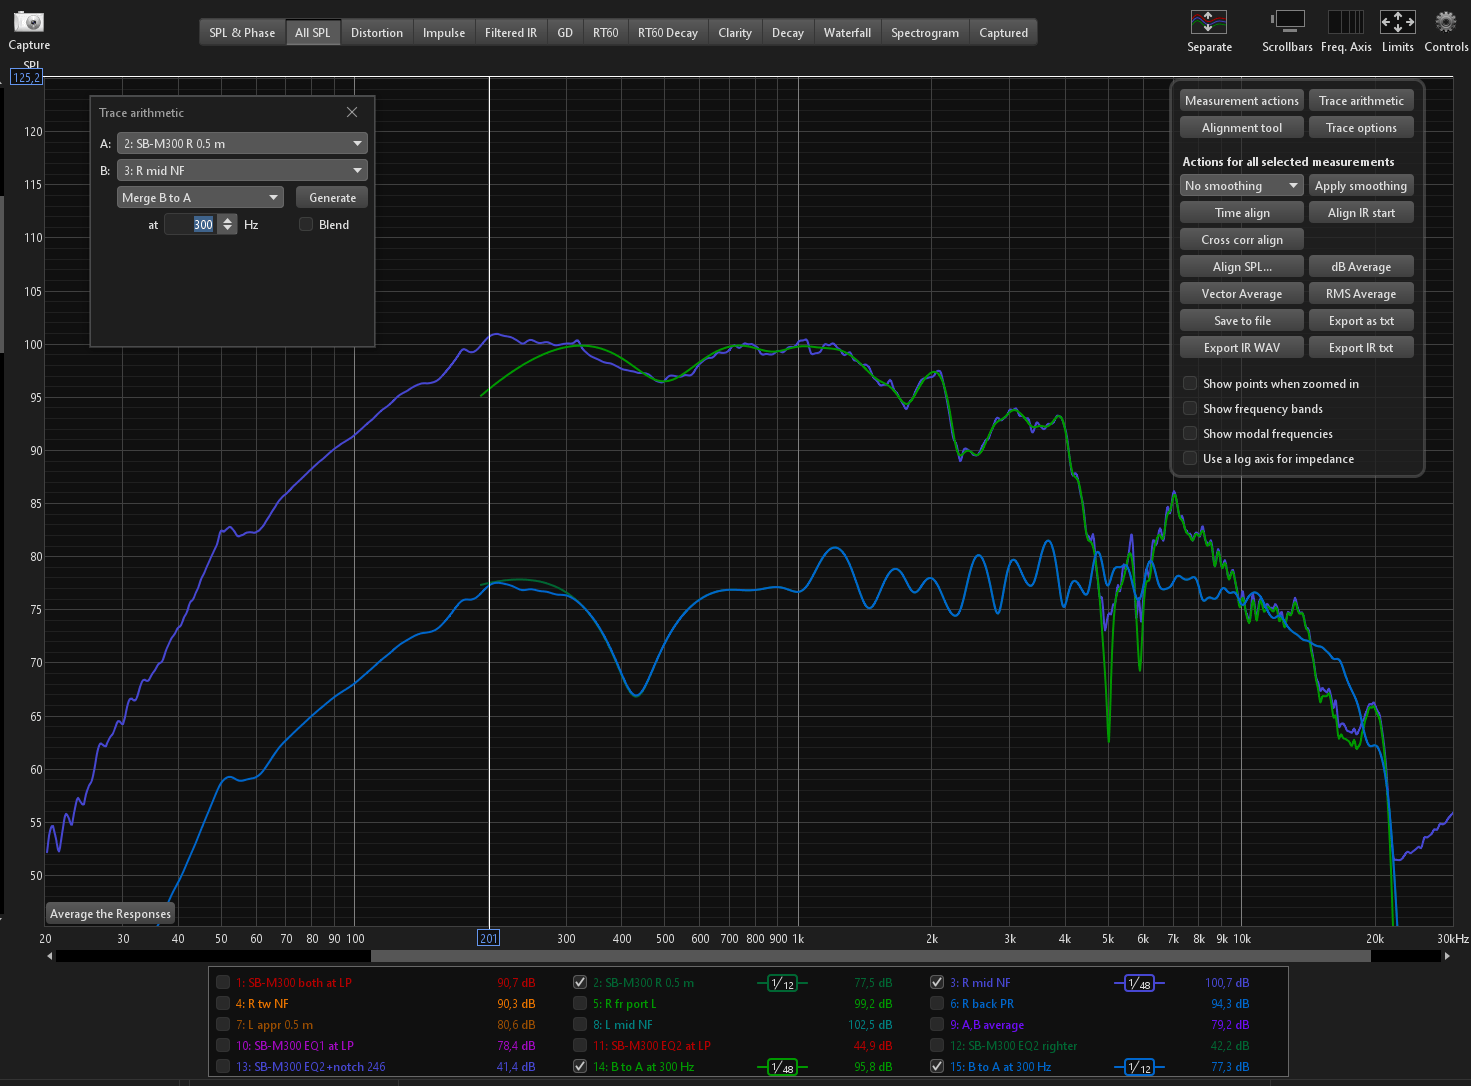1471x1086 pixels.
Task: Click the 1/48 smoothing indicator for trace 14
Action: click(783, 1067)
